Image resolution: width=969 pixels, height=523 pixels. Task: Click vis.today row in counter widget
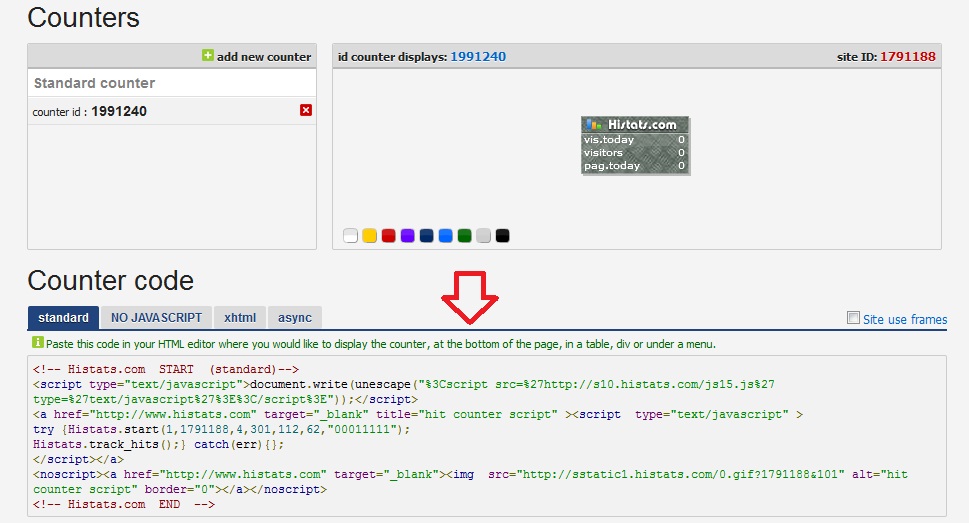[x=635, y=140]
